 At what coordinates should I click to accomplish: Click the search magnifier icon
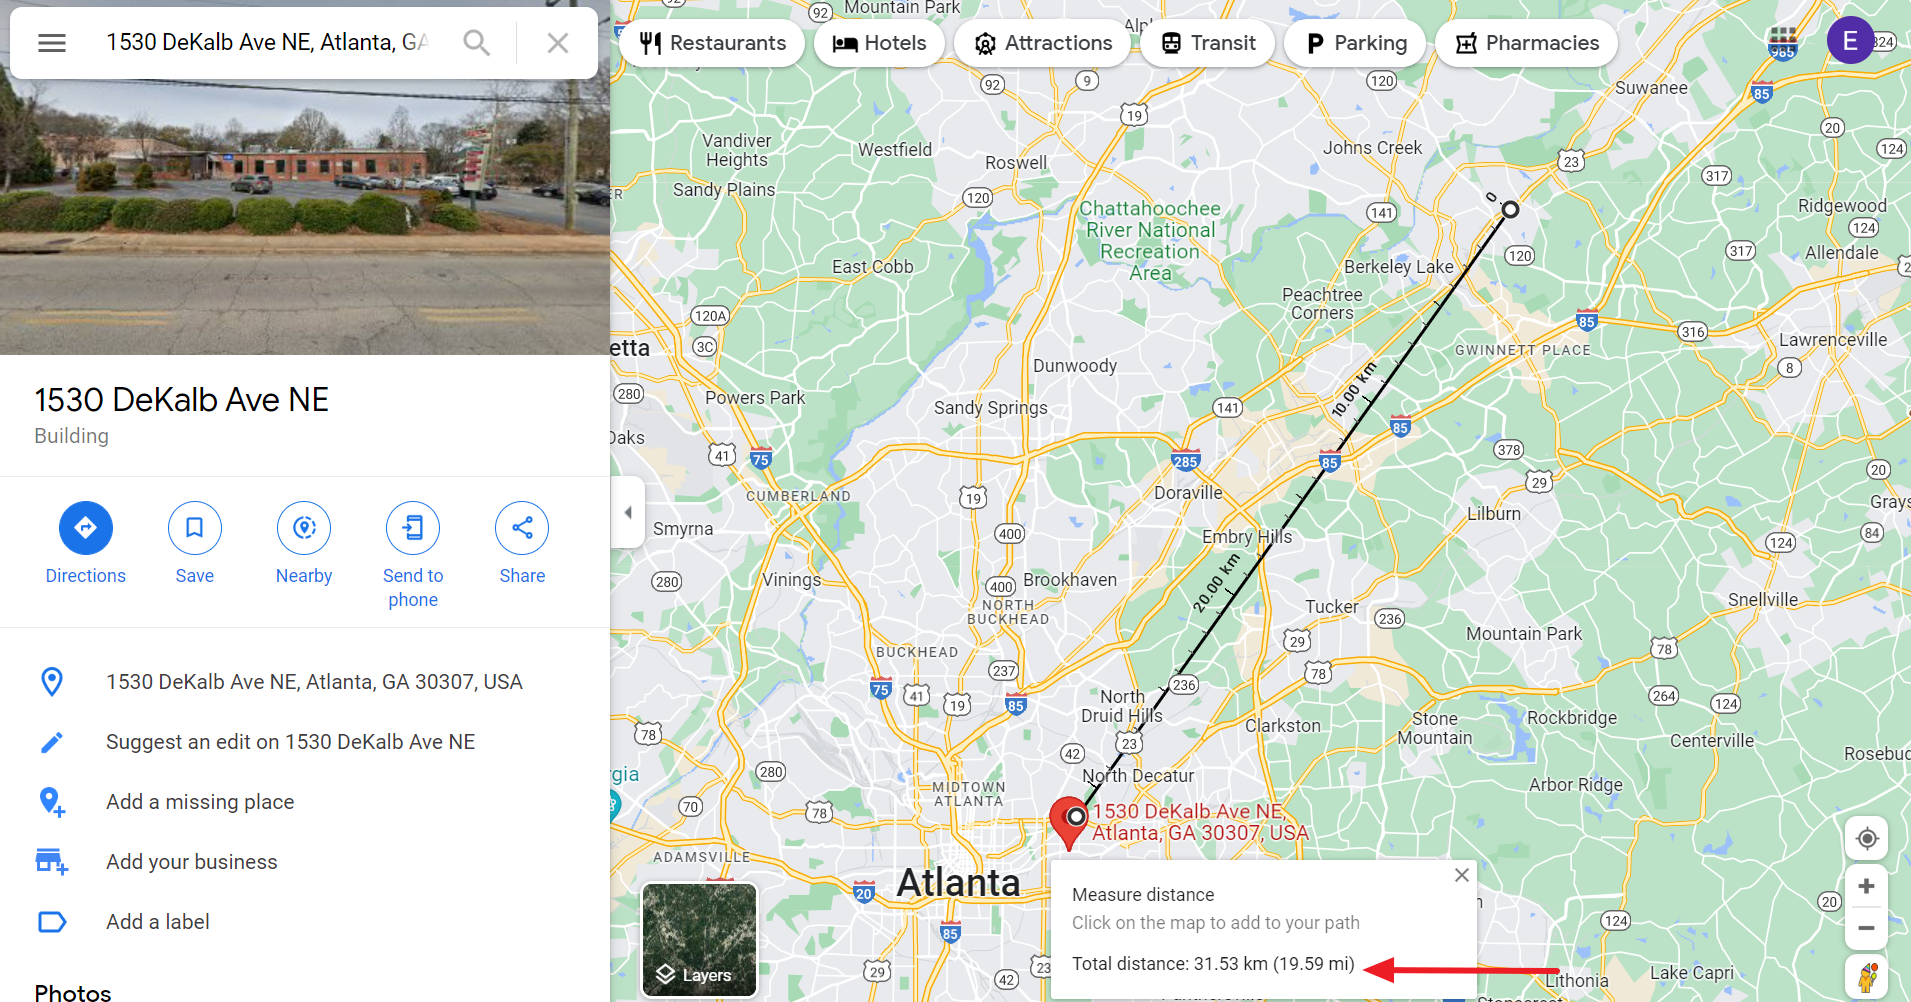(x=477, y=43)
